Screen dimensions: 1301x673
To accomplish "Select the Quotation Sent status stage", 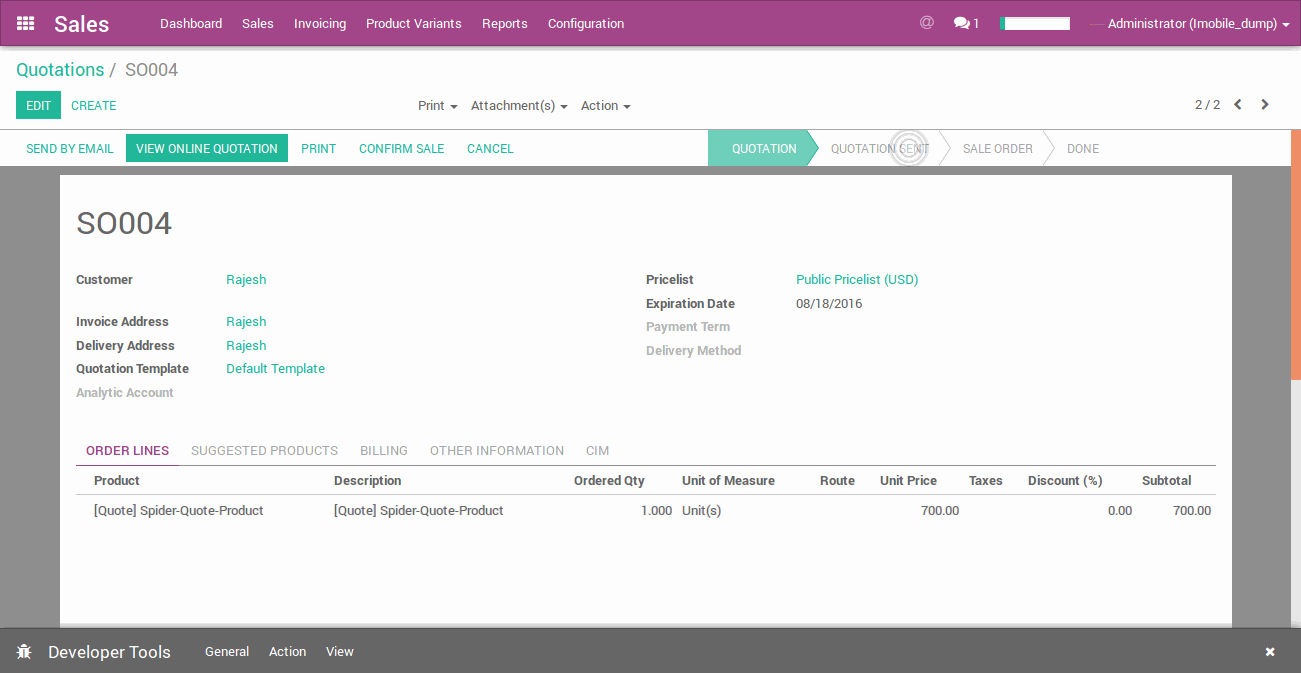I will [x=879, y=149].
